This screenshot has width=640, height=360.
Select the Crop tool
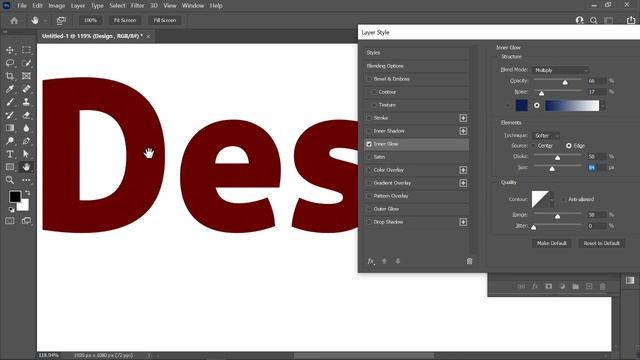[10, 76]
